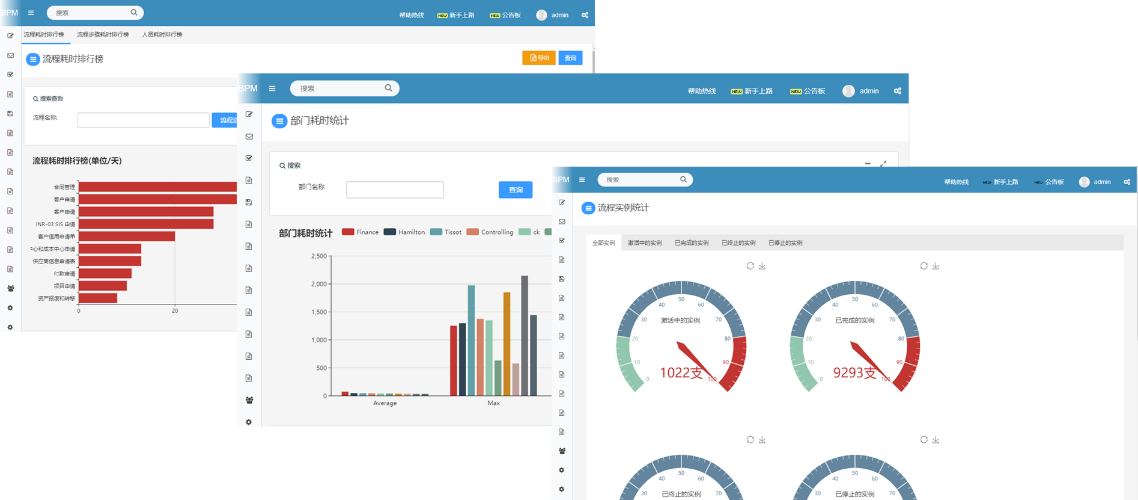Click search magnifier in 流程实例统计 window header
Viewport: 1138px width, 500px height.
(683, 179)
